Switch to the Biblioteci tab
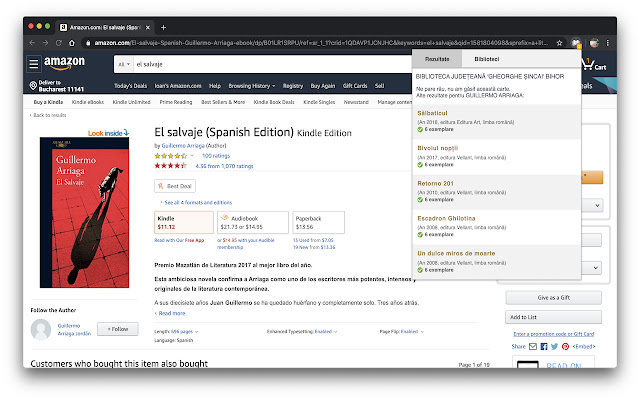 click(487, 59)
